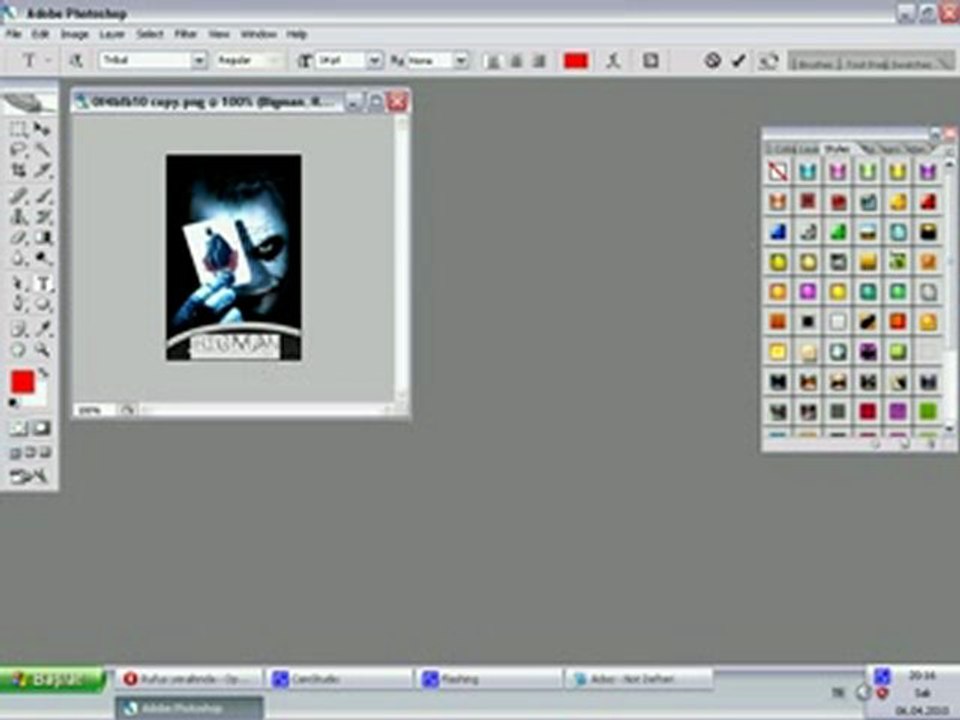
Task: Open the Filter menu
Action: [x=186, y=34]
